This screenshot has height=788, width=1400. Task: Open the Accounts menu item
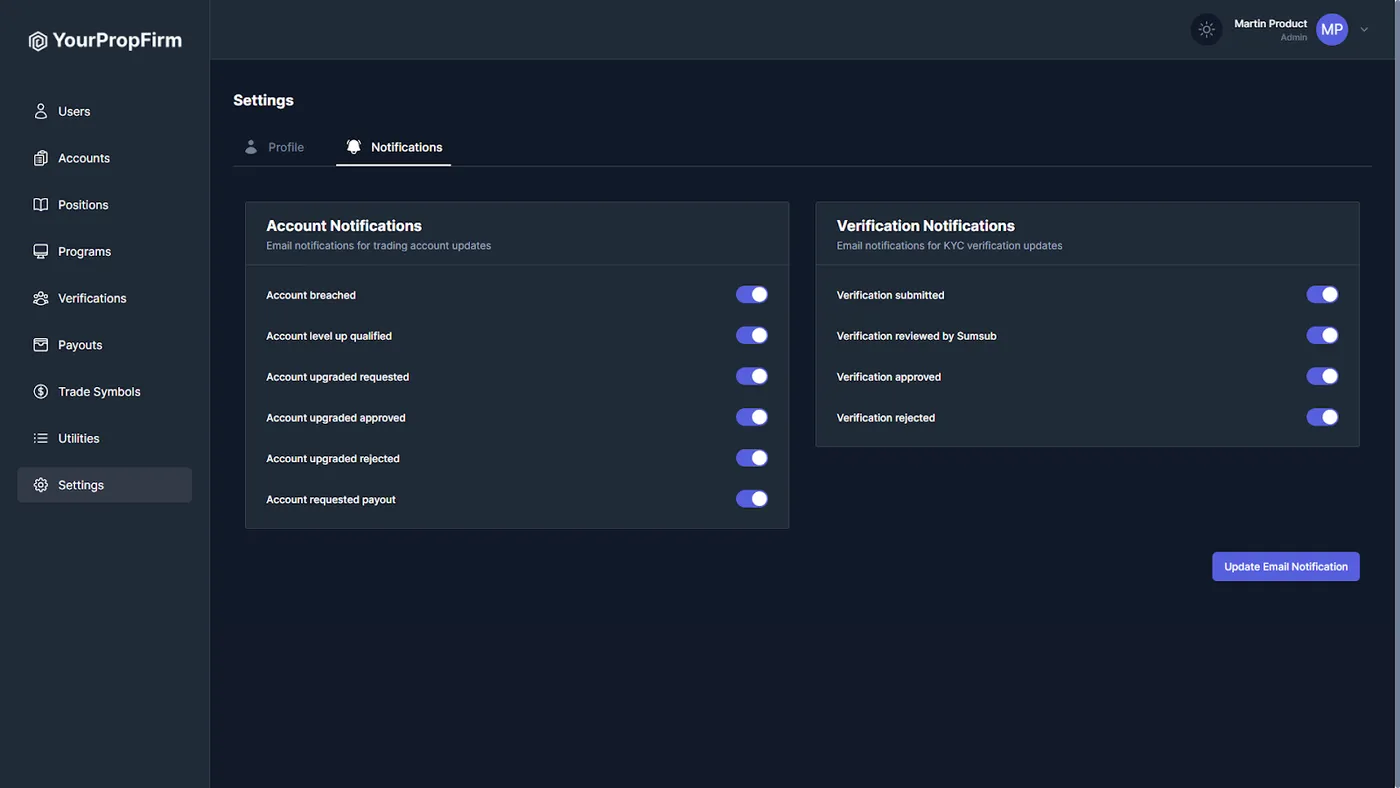[105, 158]
